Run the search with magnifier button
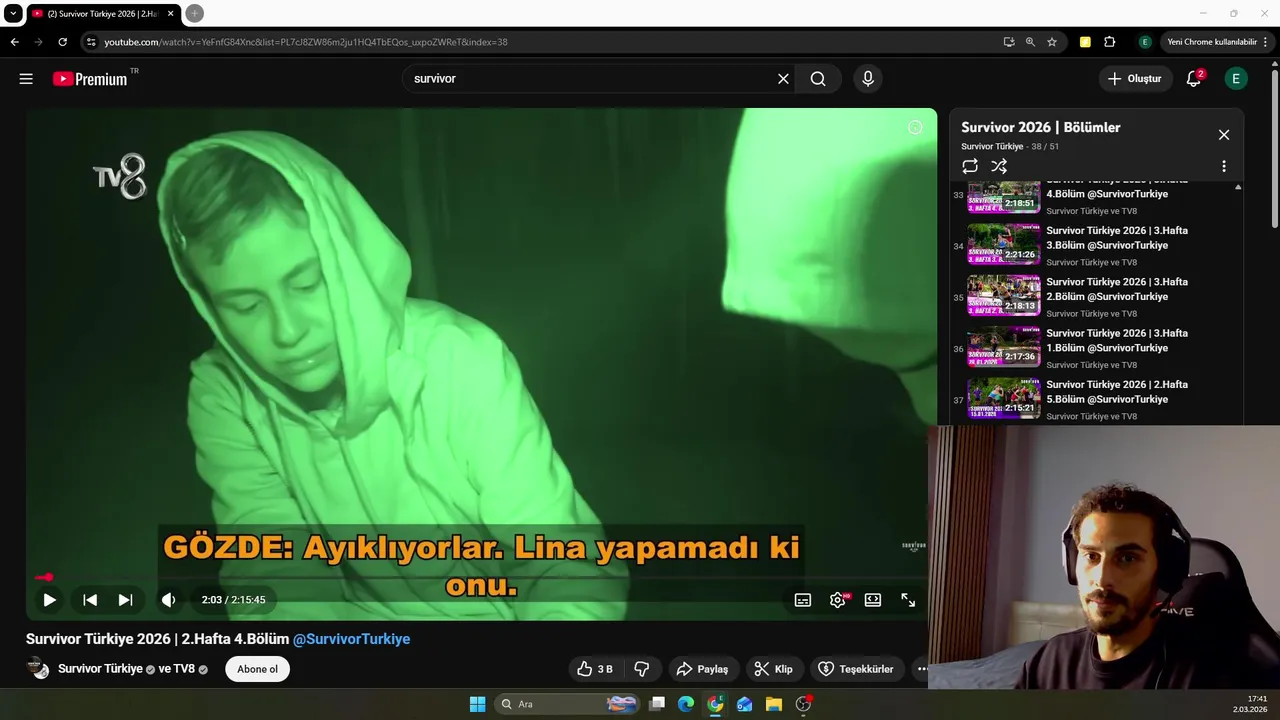The width and height of the screenshot is (1280, 720). point(818,79)
